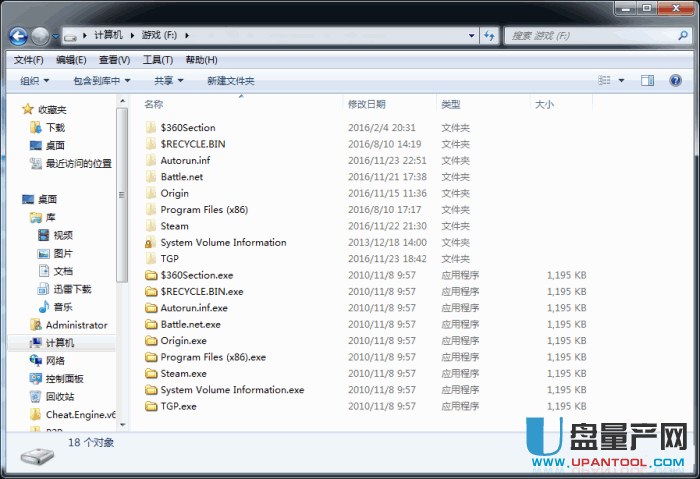Open the 工具(T) menu
Screen dimensions: 700x479
(158, 60)
